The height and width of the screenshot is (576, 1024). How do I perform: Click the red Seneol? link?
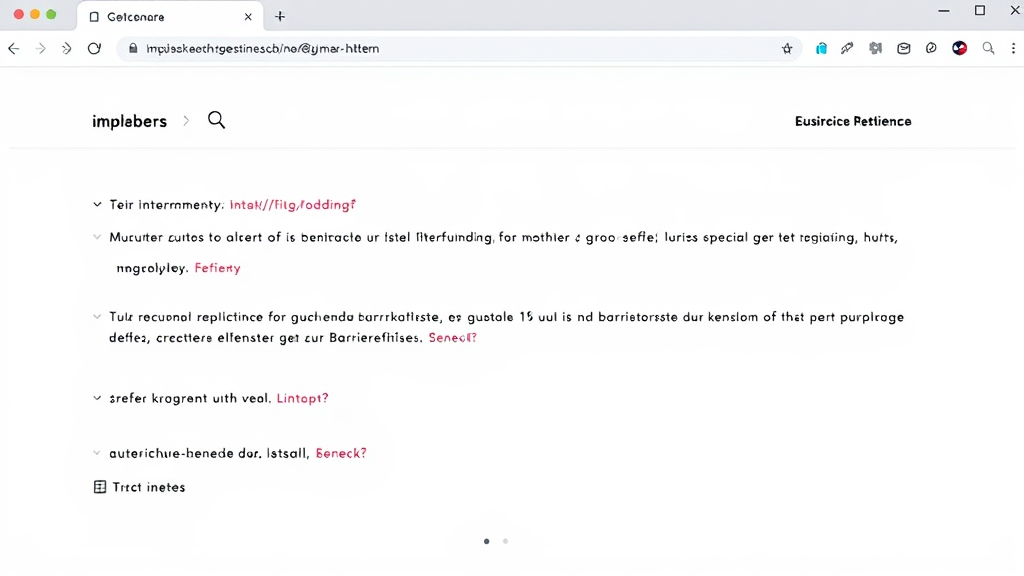click(x=452, y=338)
